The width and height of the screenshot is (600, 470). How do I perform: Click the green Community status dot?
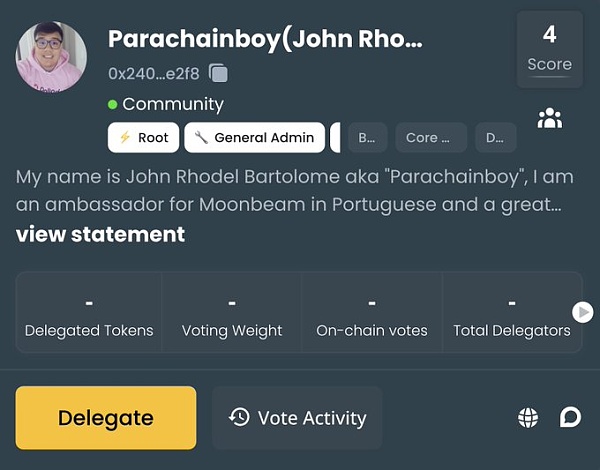[113, 104]
